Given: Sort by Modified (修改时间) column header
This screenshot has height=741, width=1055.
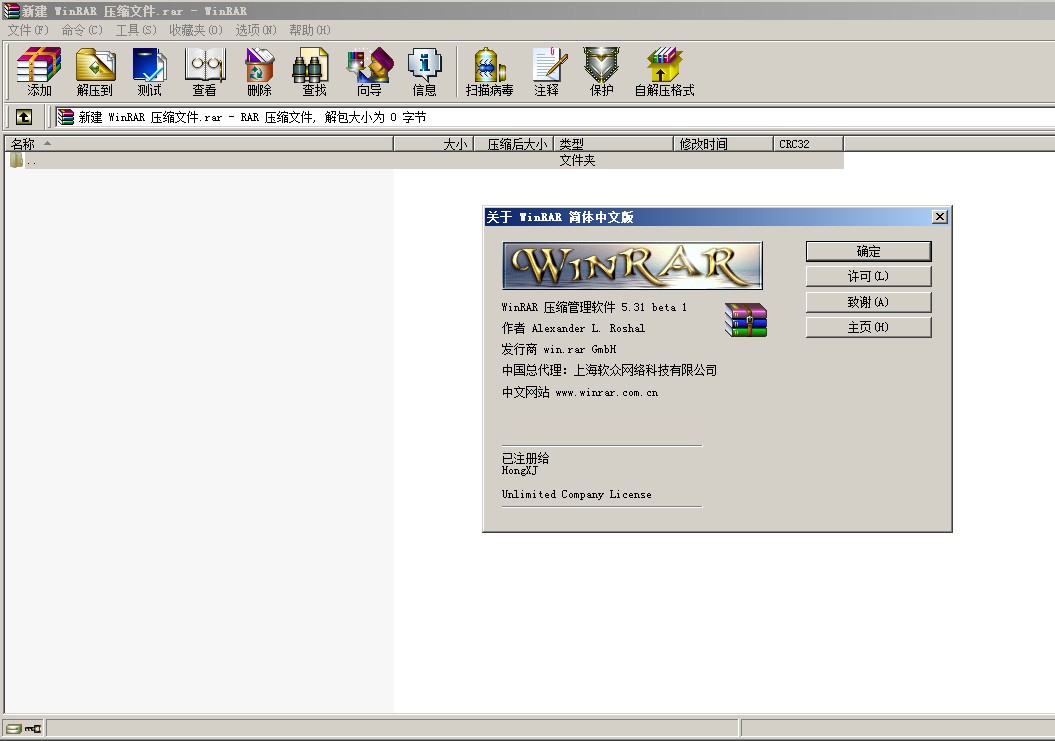Looking at the screenshot, I should (x=723, y=144).
